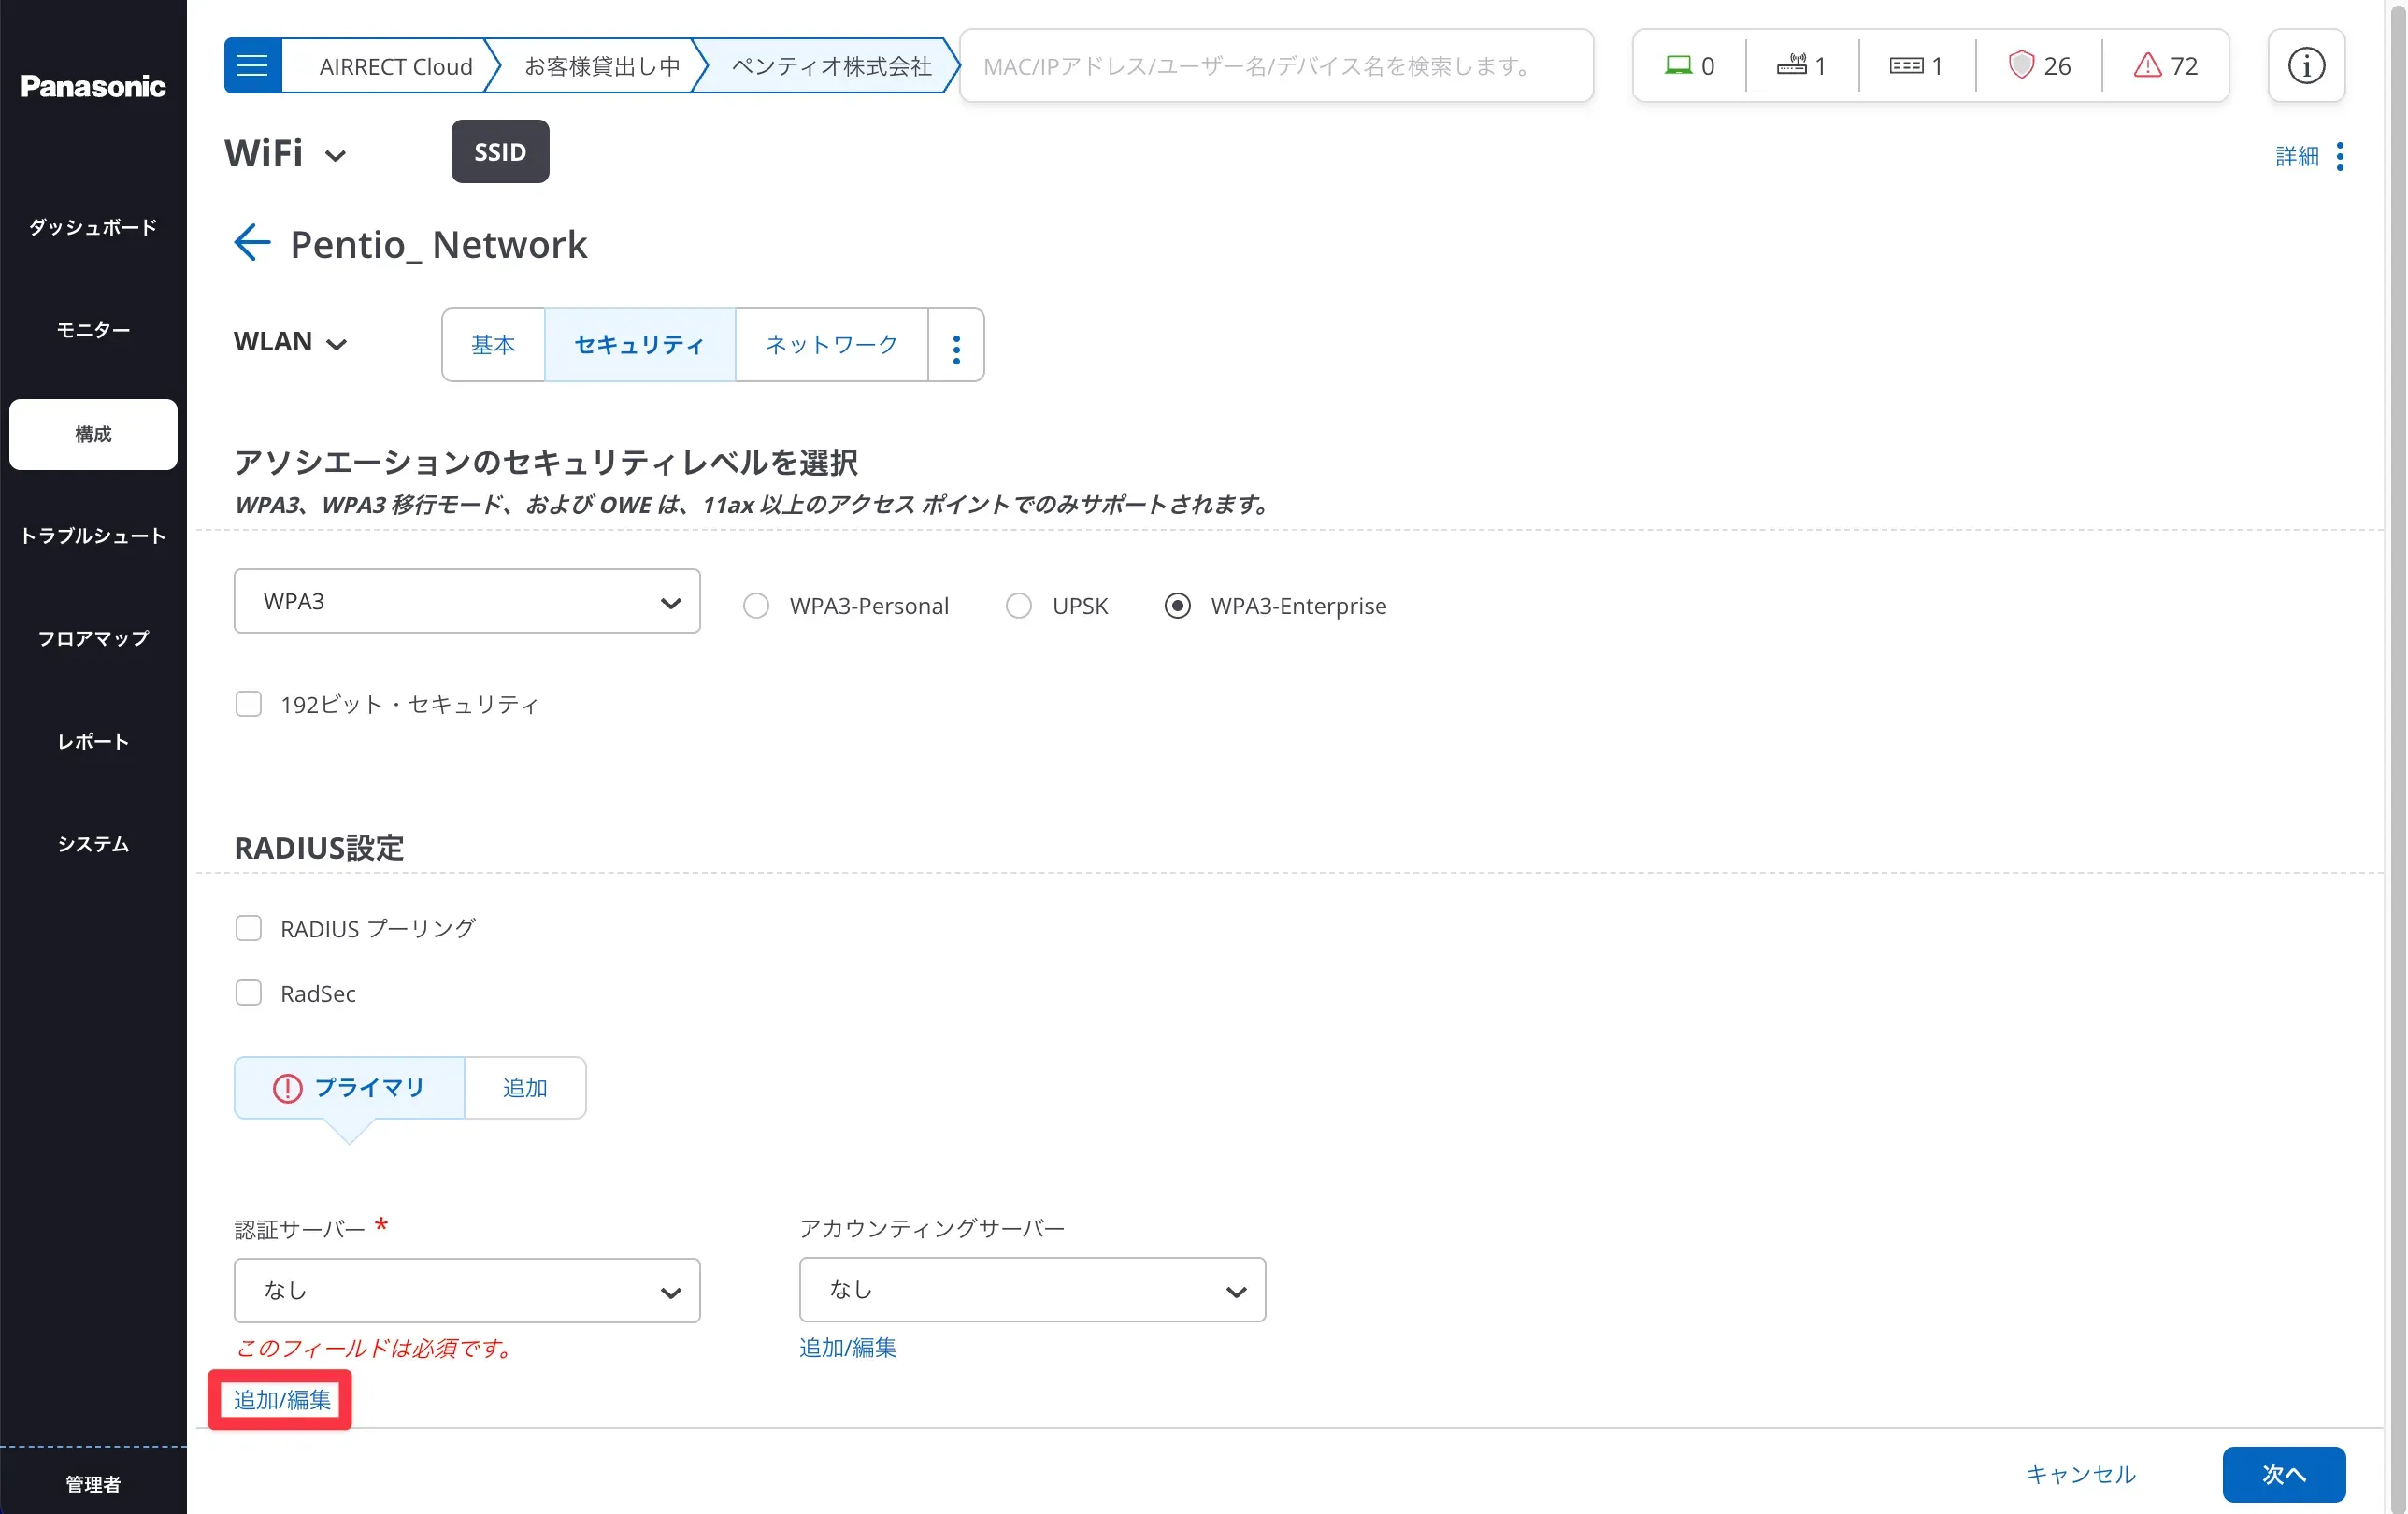
Task: Open the three-dot menu beside ネットワーク tab
Action: [956, 345]
